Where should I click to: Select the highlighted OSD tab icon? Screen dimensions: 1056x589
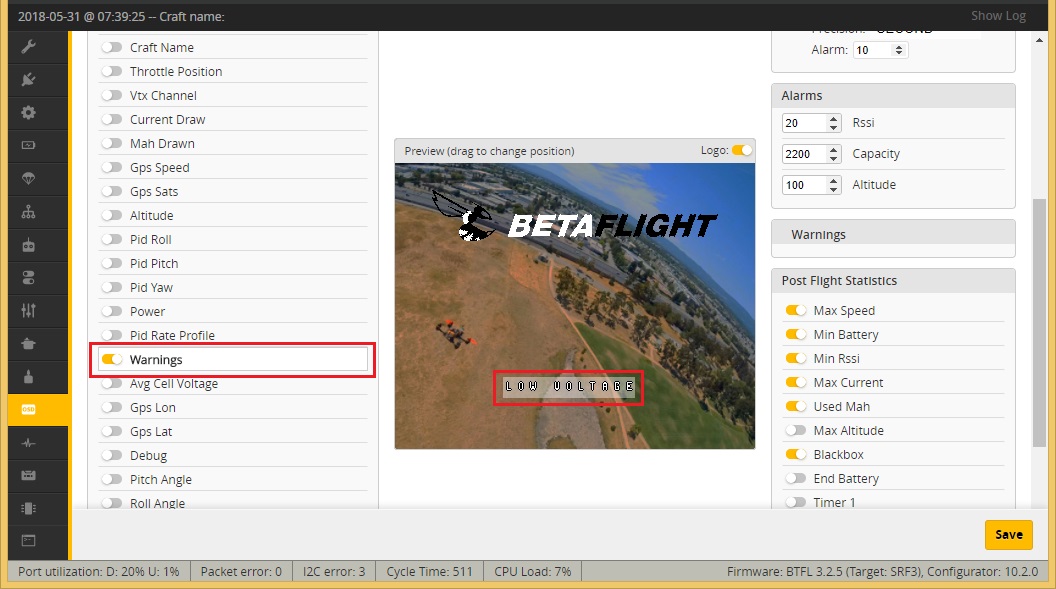click(x=28, y=409)
